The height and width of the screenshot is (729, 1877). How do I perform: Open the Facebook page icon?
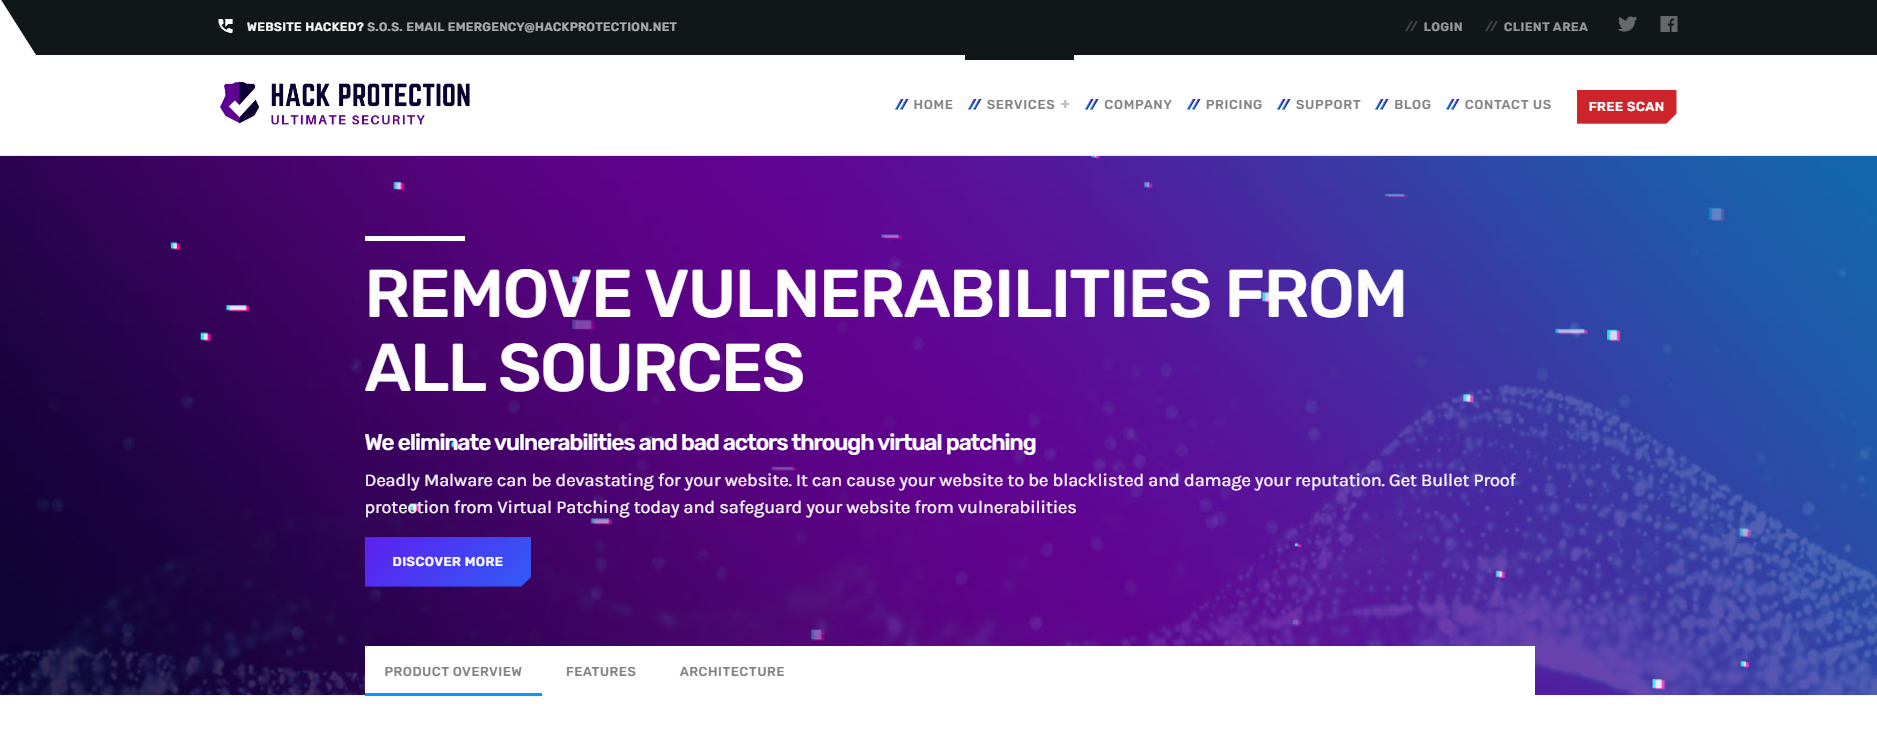[1668, 25]
